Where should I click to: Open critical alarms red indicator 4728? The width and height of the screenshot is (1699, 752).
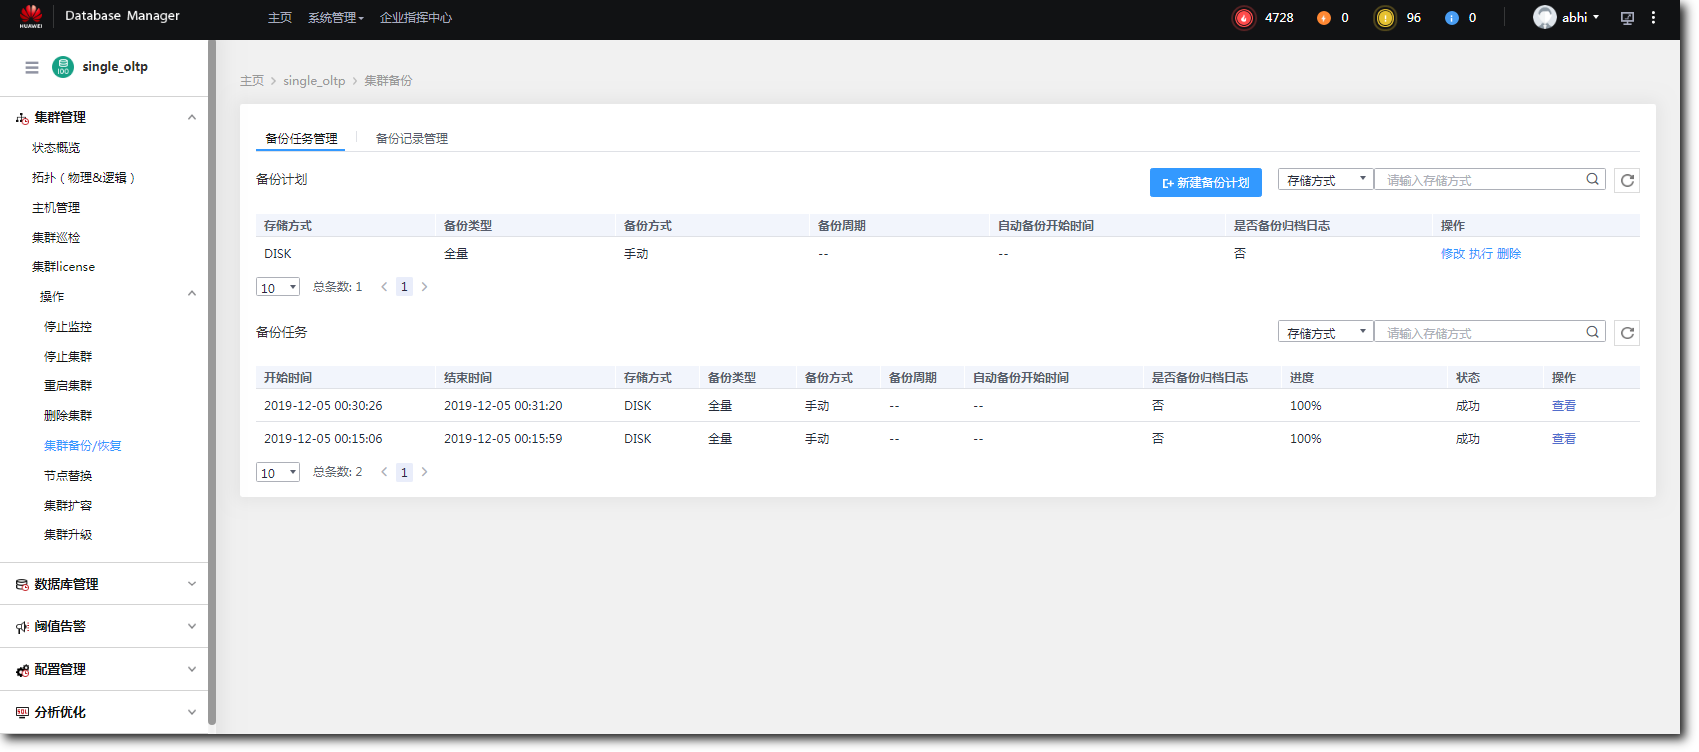click(x=1244, y=18)
